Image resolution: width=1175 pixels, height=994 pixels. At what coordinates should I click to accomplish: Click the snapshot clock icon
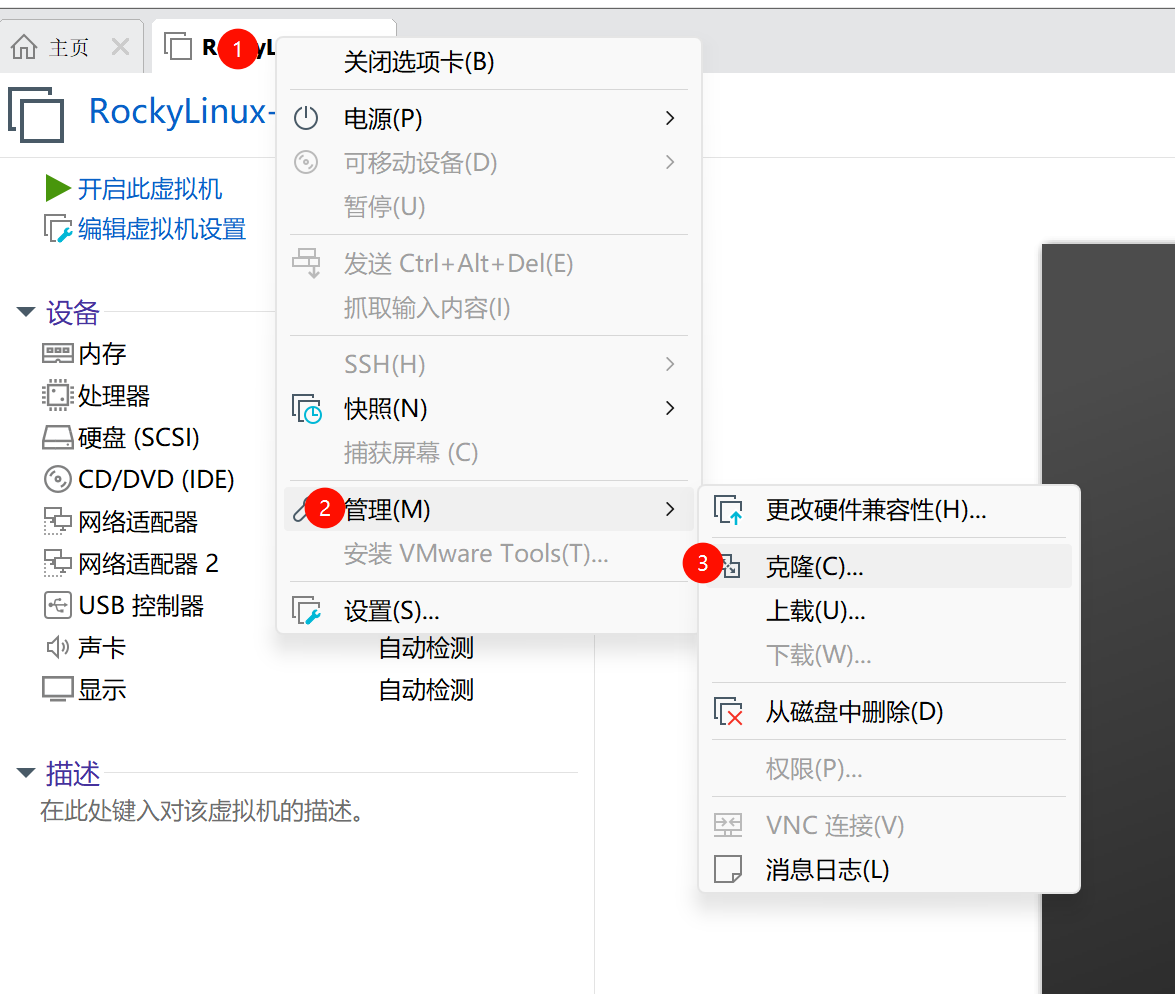click(x=306, y=409)
